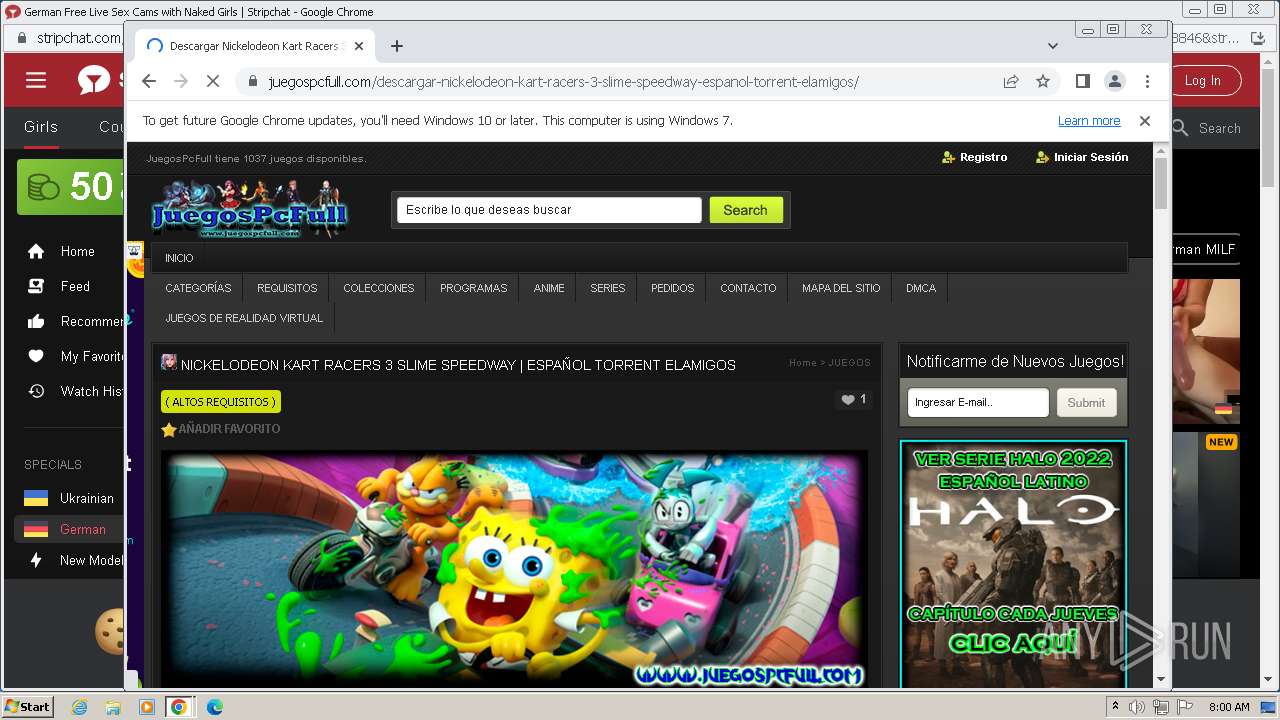Open ANIME menu item
The width and height of the screenshot is (1280, 720).
549,288
